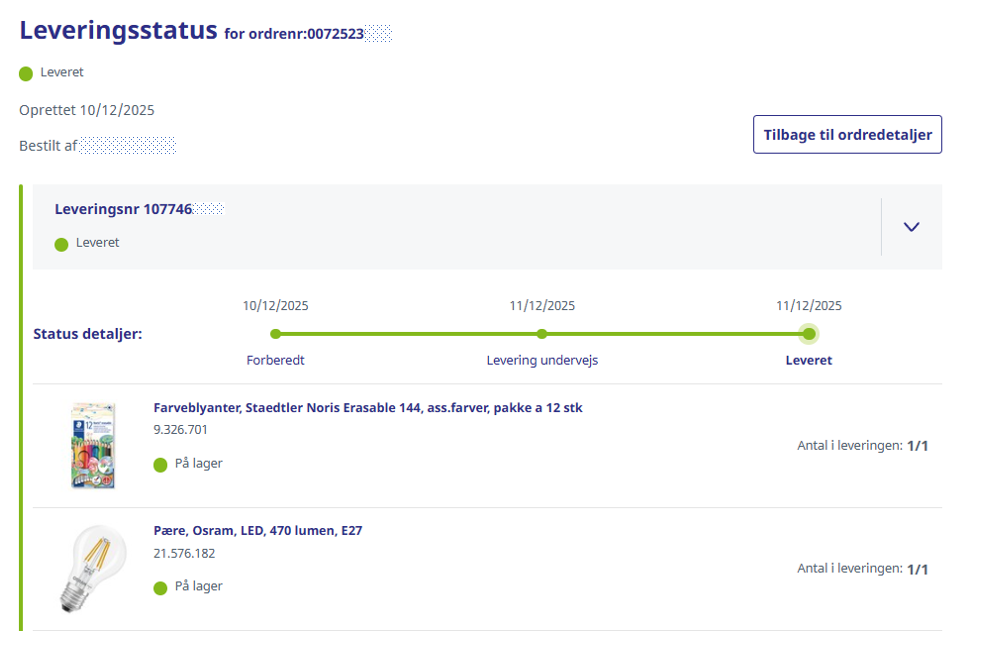The image size is (1007, 653).
Task: Click the 'Leveret' label at timeline end
Action: [809, 360]
